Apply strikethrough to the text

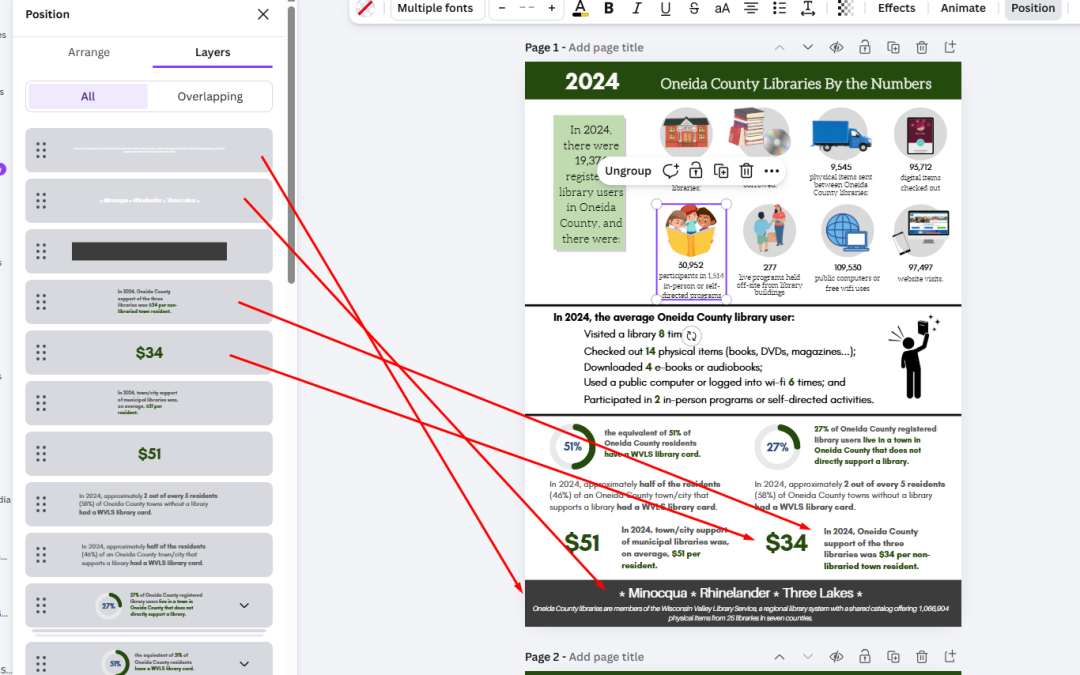point(693,8)
